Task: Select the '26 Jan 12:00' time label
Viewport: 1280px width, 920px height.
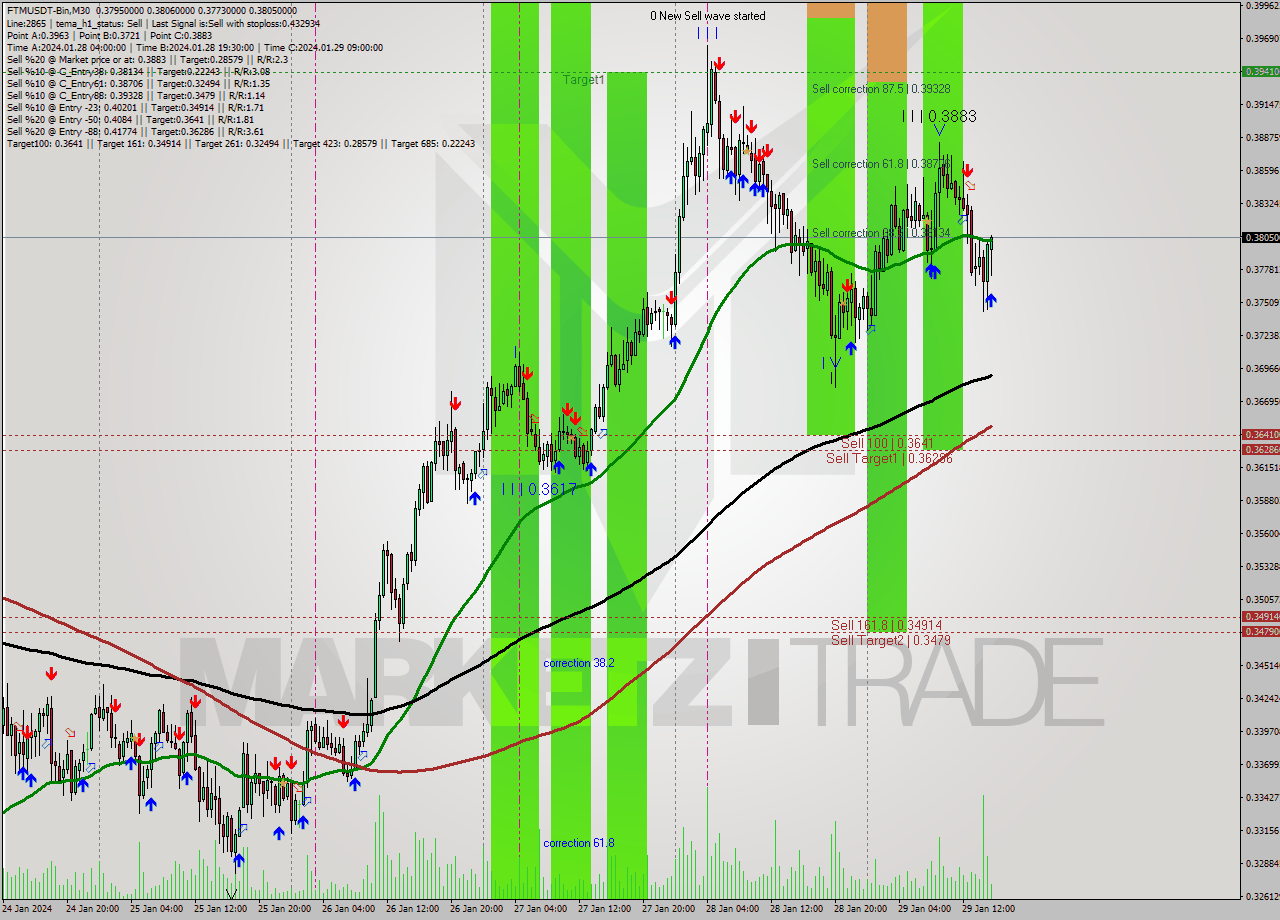Action: (415, 909)
